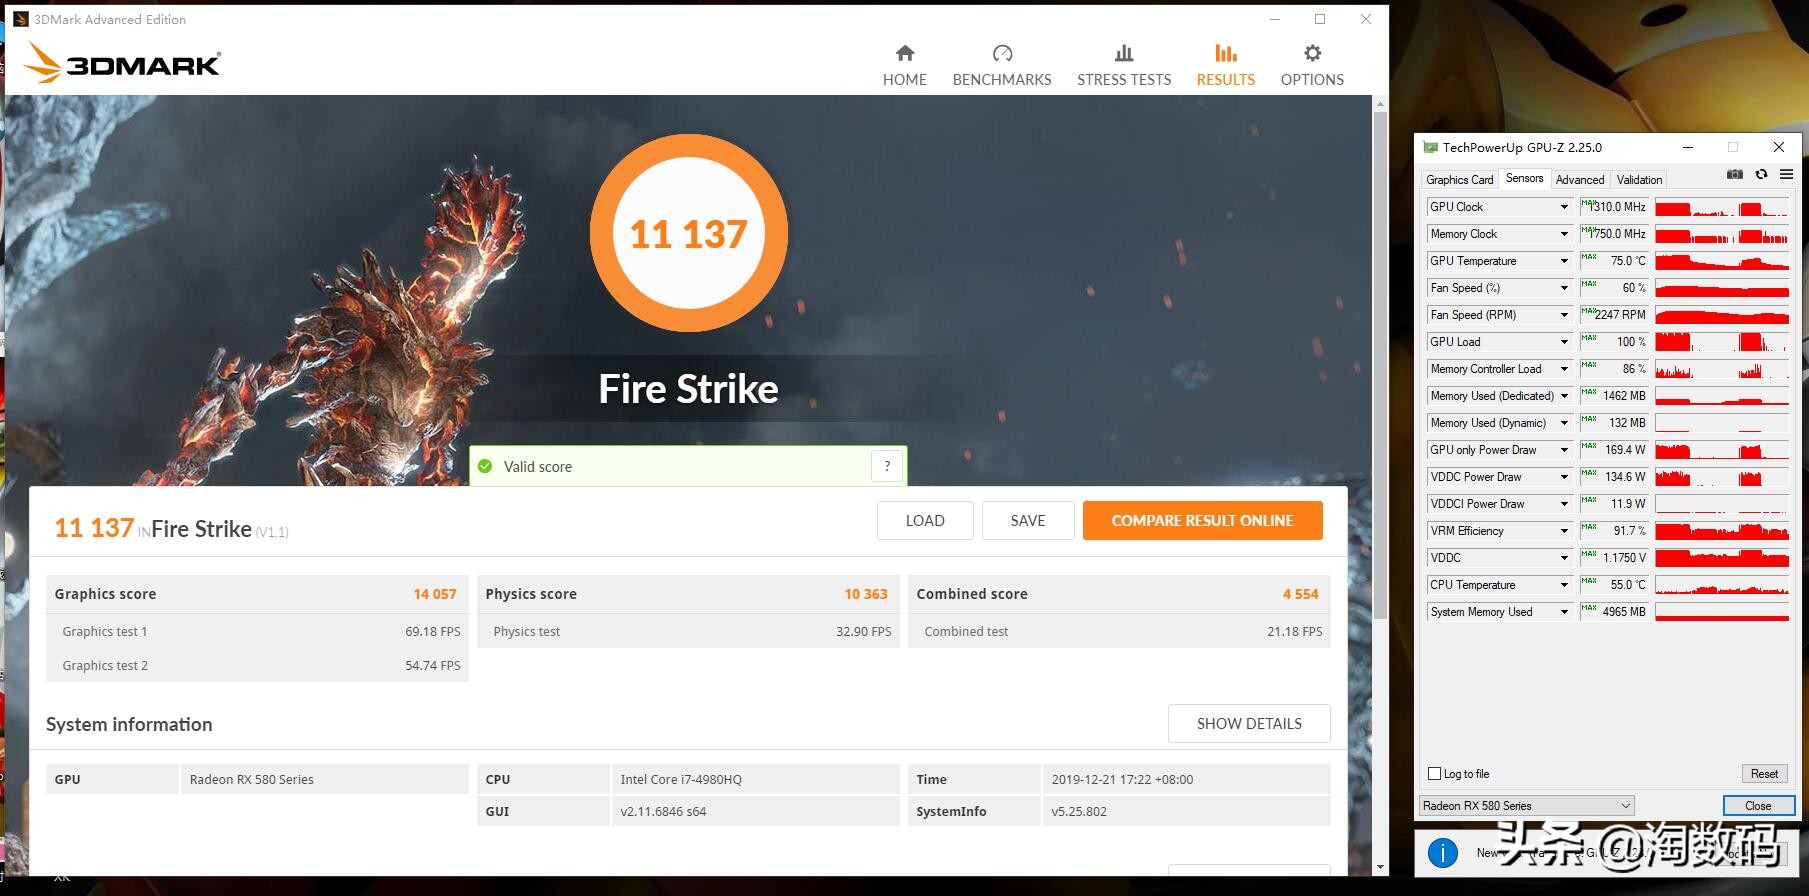Click System Memory Used 4965 MB value
This screenshot has width=1809, height=896.
pyautogui.click(x=1613, y=612)
